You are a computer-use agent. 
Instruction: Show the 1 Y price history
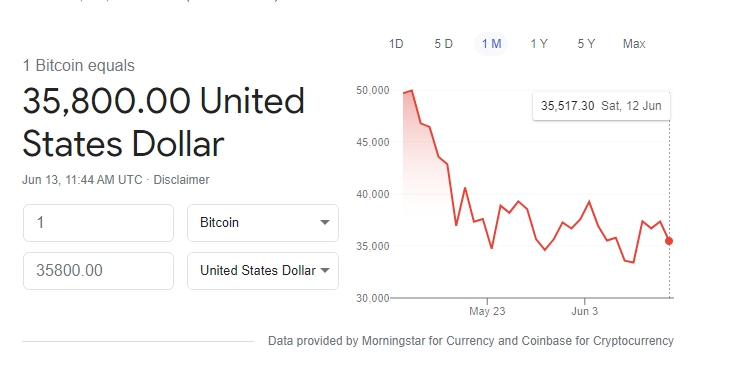tap(539, 44)
